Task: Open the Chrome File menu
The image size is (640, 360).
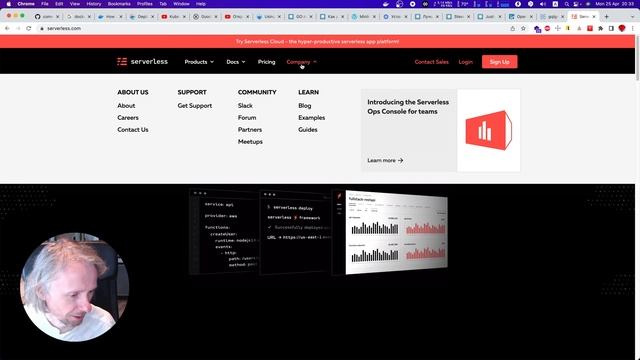Action: pyautogui.click(x=45, y=4)
